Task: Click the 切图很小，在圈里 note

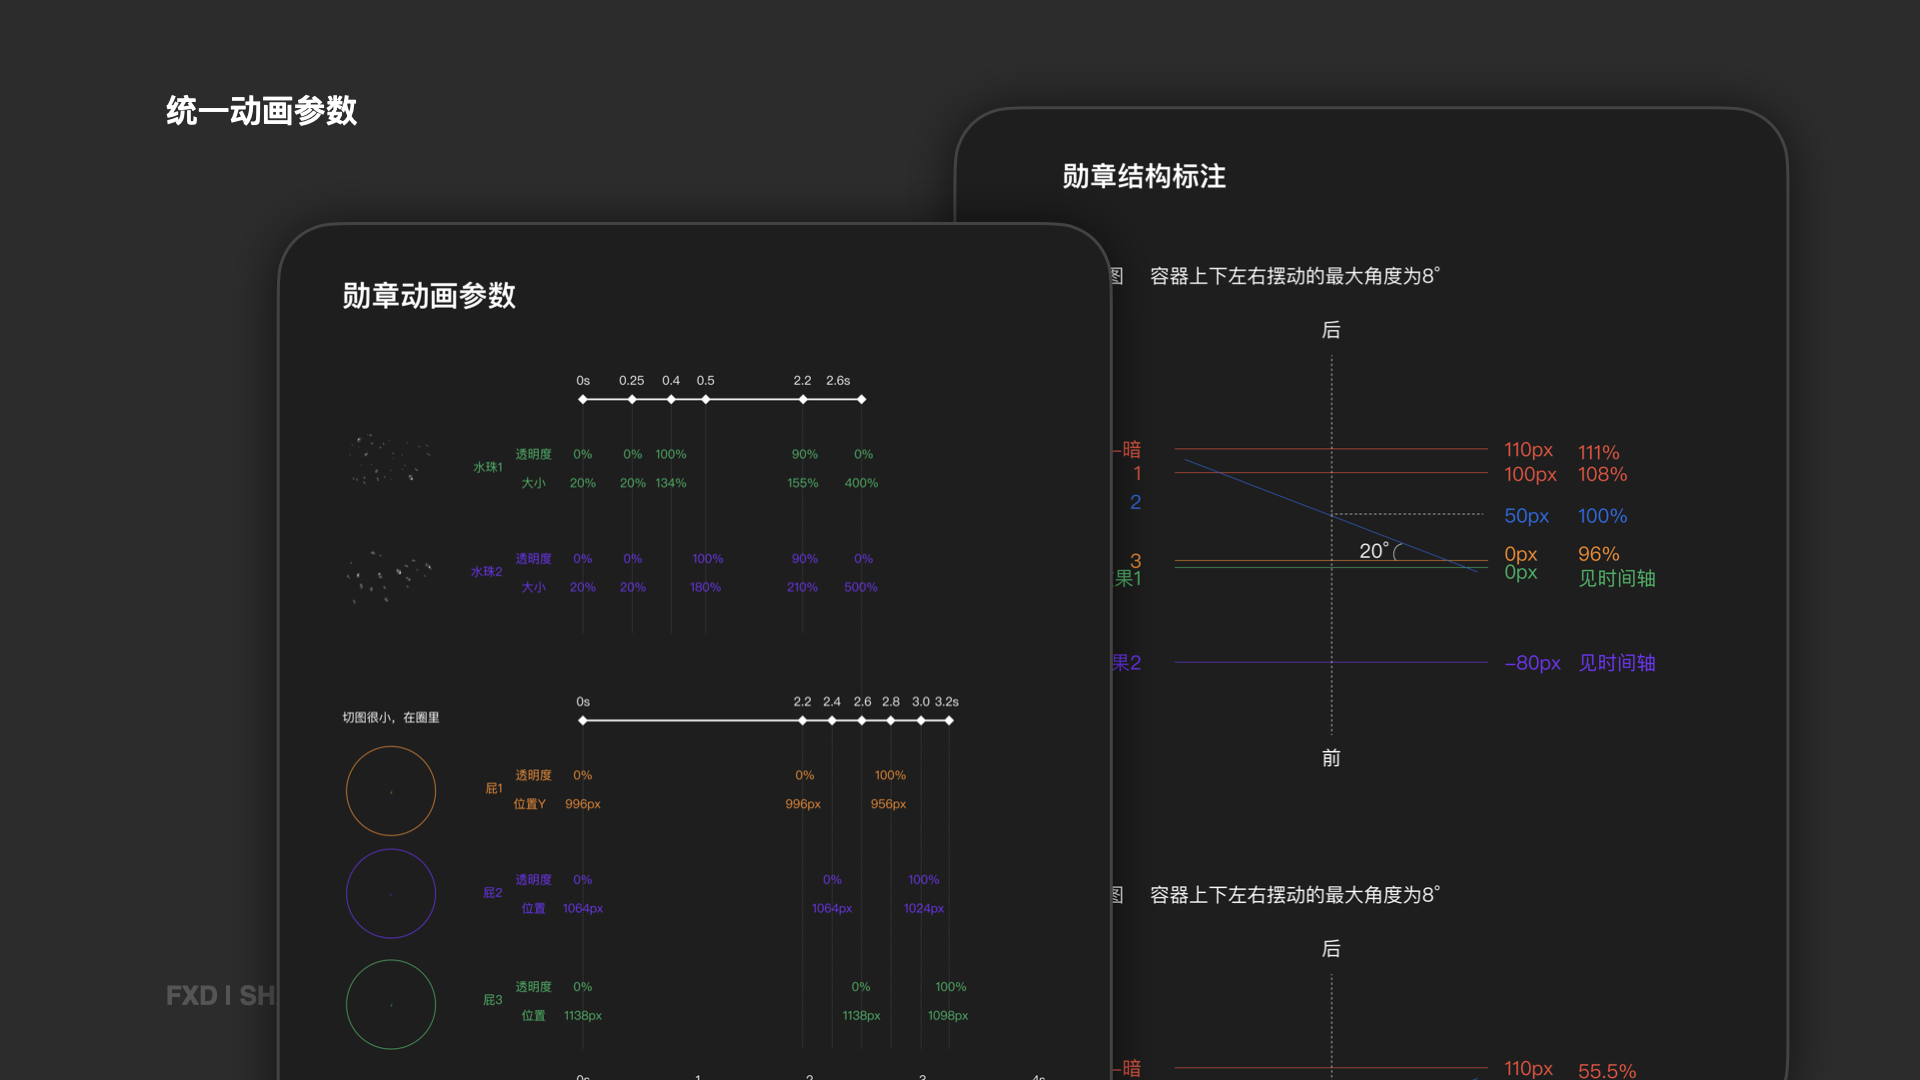Action: [x=391, y=717]
